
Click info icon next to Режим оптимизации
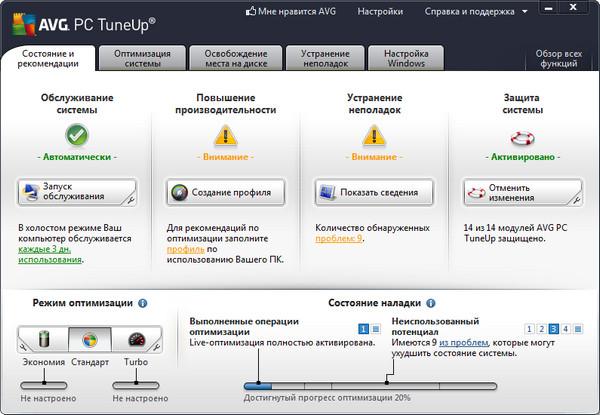142,303
